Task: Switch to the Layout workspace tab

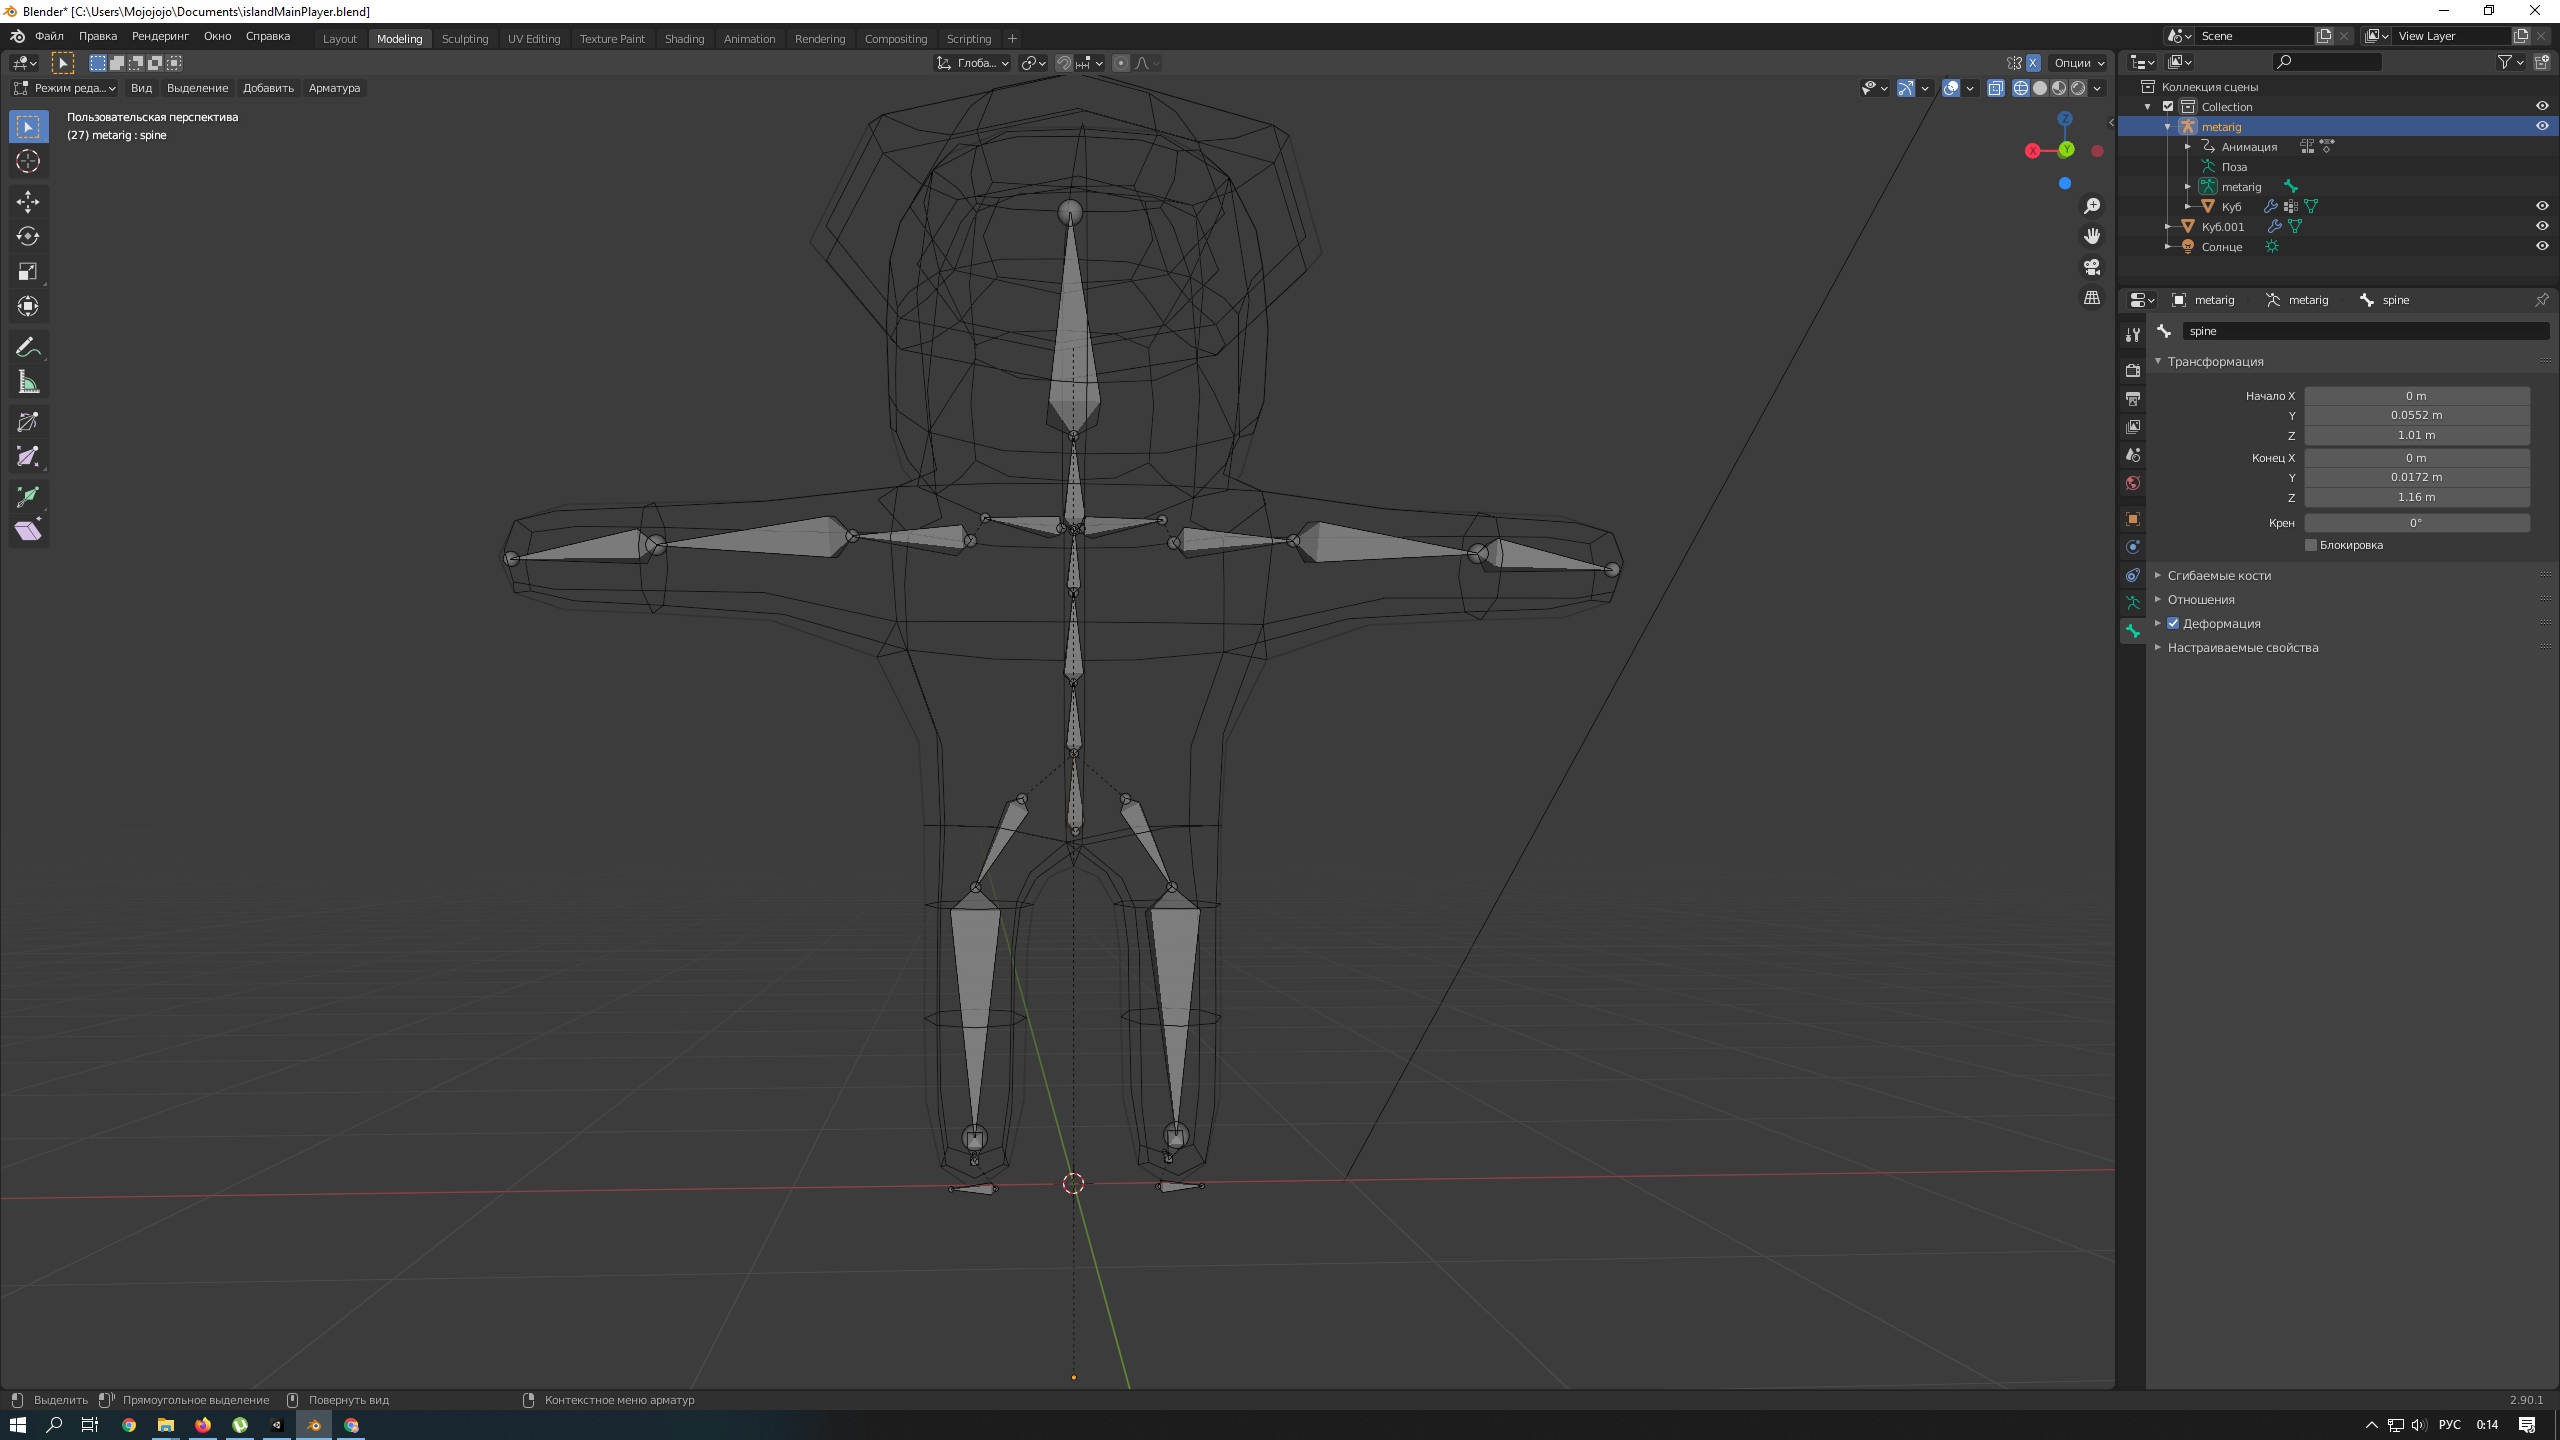Action: tap(340, 39)
